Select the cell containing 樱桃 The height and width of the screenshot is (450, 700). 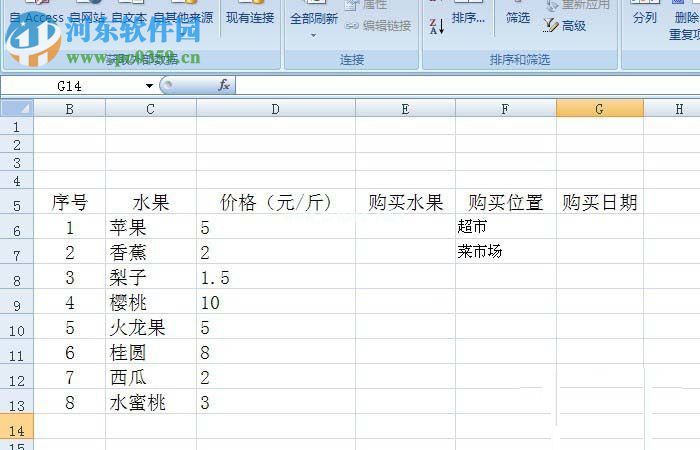[151, 302]
